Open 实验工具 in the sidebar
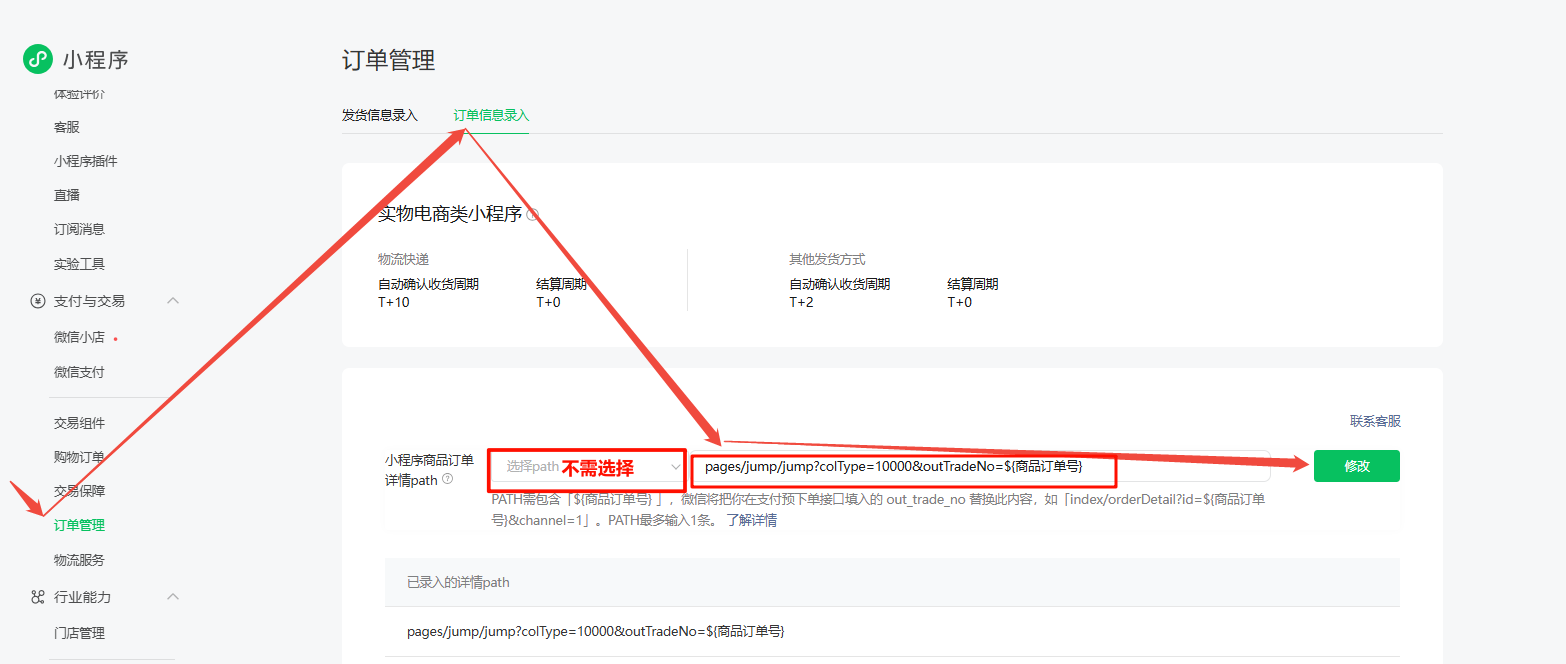 click(x=79, y=264)
